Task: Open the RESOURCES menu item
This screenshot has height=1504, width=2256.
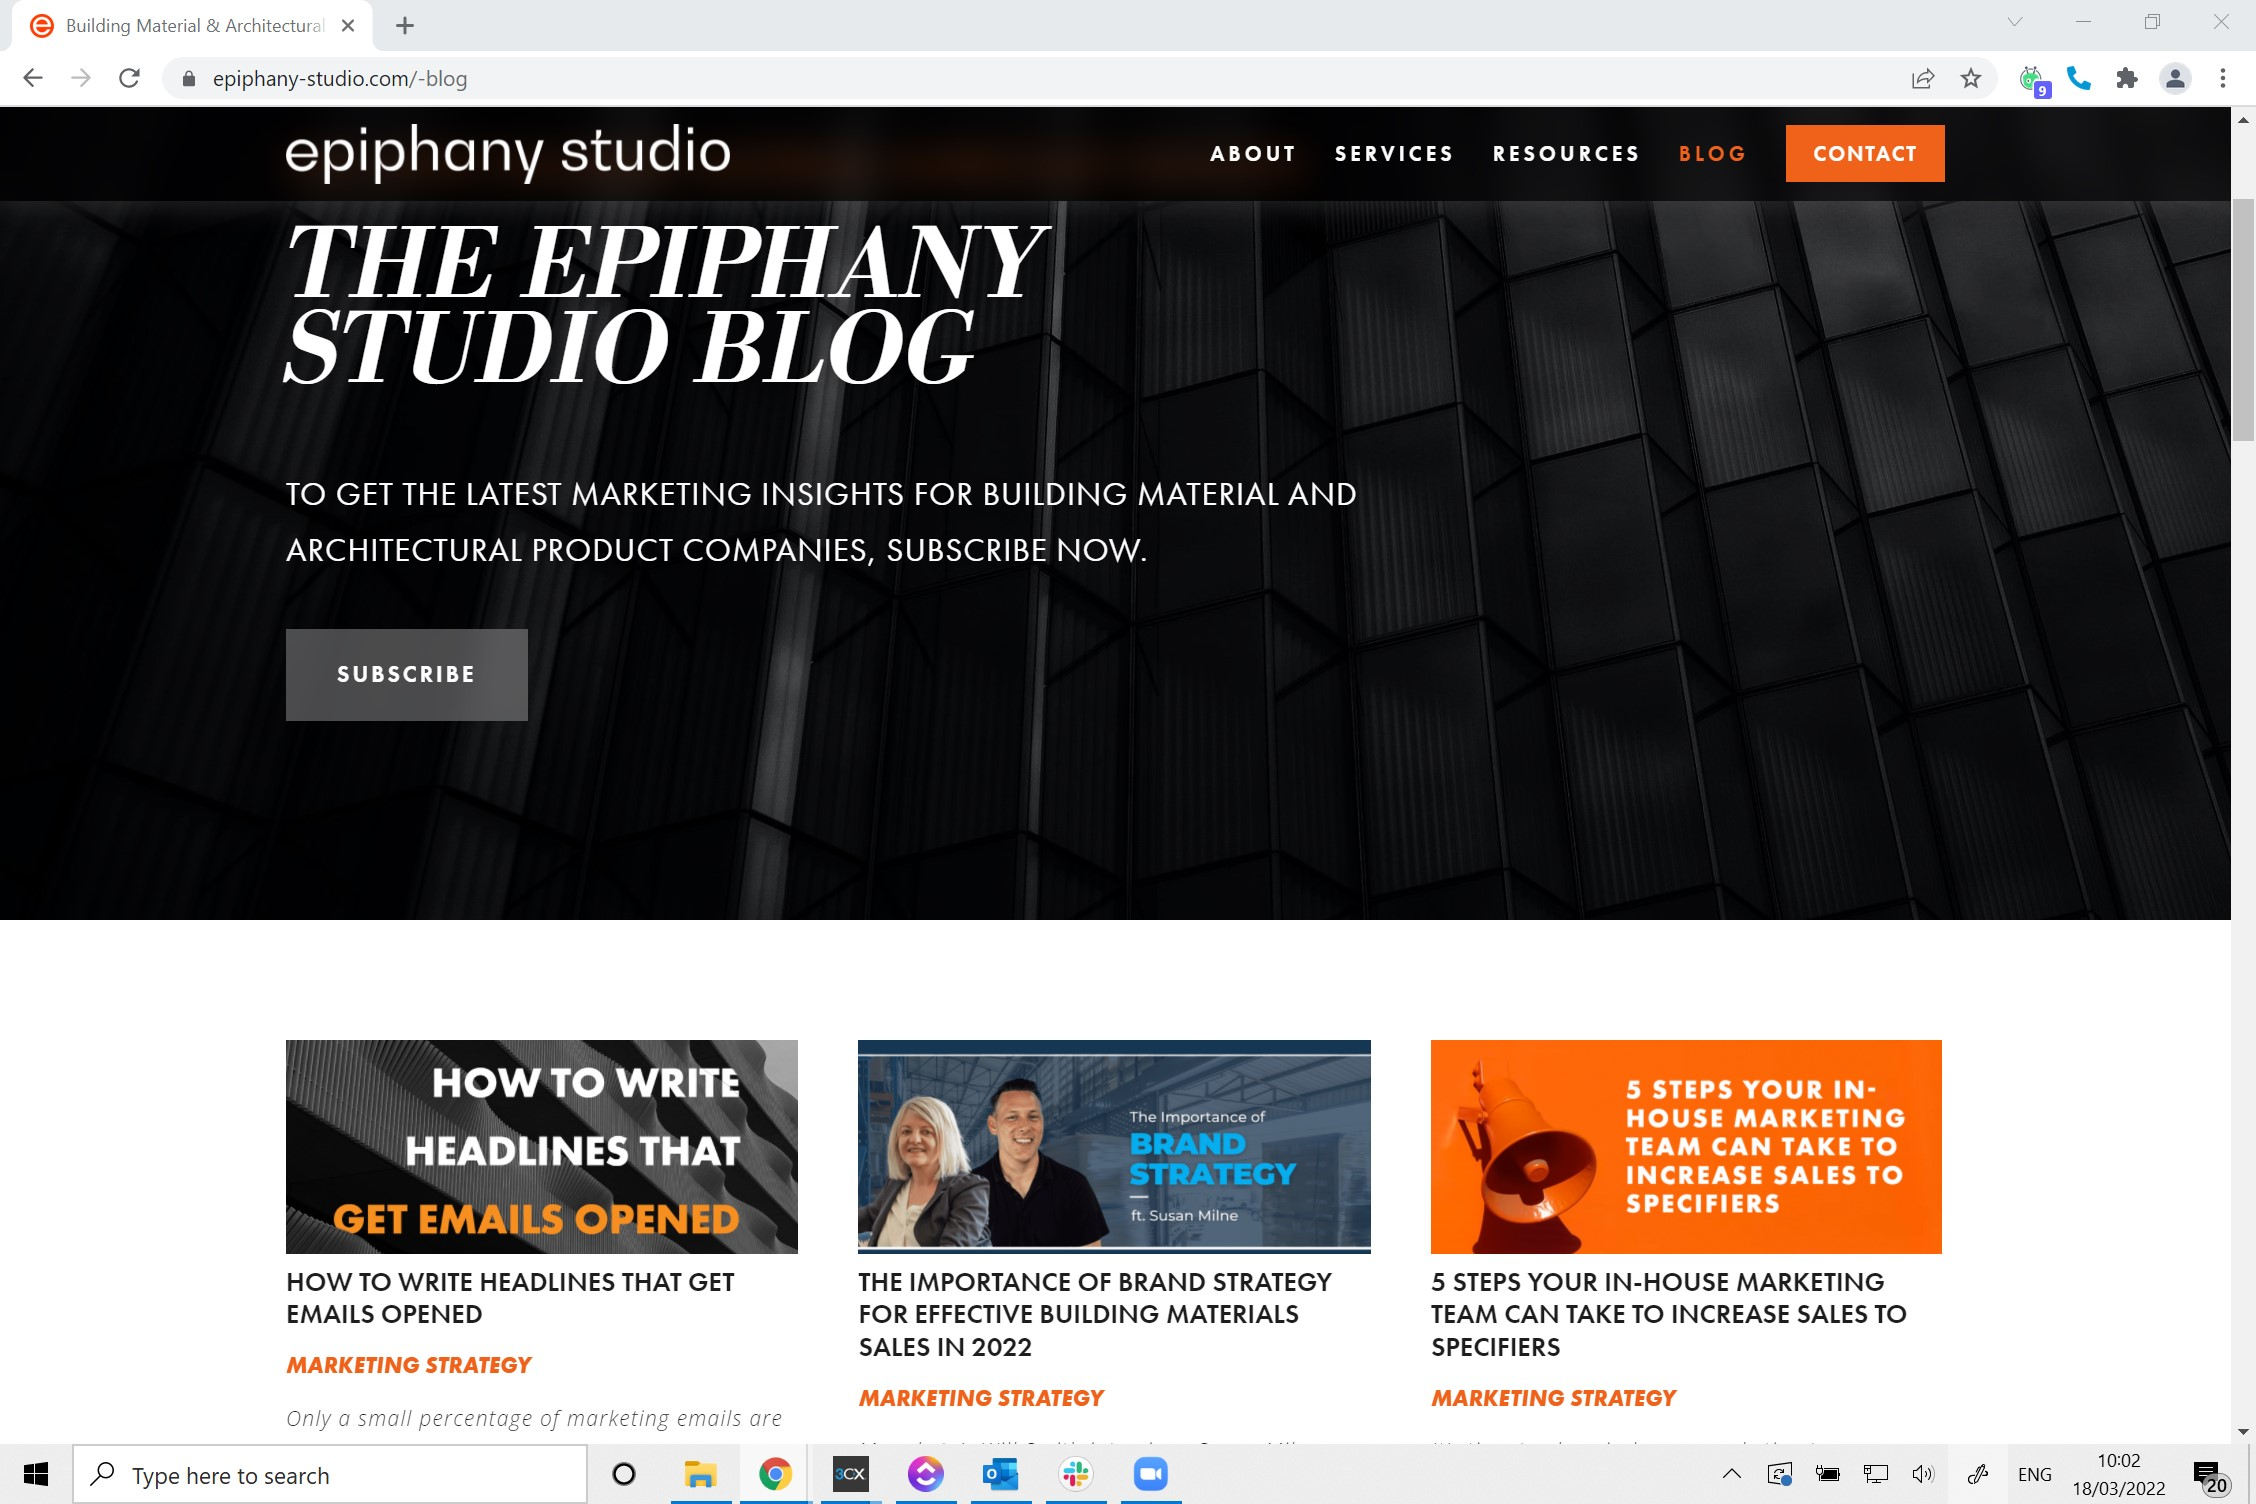Action: click(1566, 154)
